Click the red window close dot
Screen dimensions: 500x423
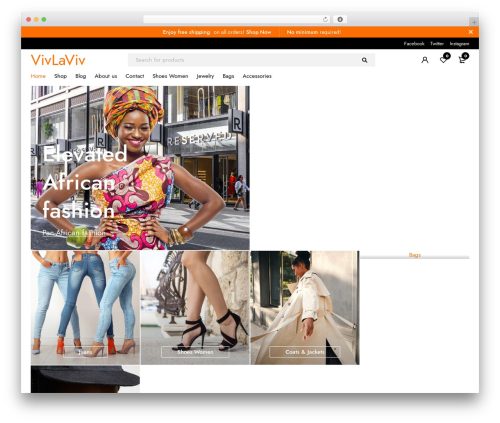pos(29,19)
